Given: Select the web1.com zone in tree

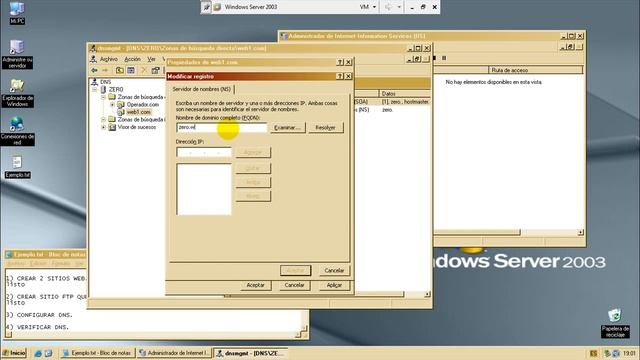Looking at the screenshot, I should (138, 112).
